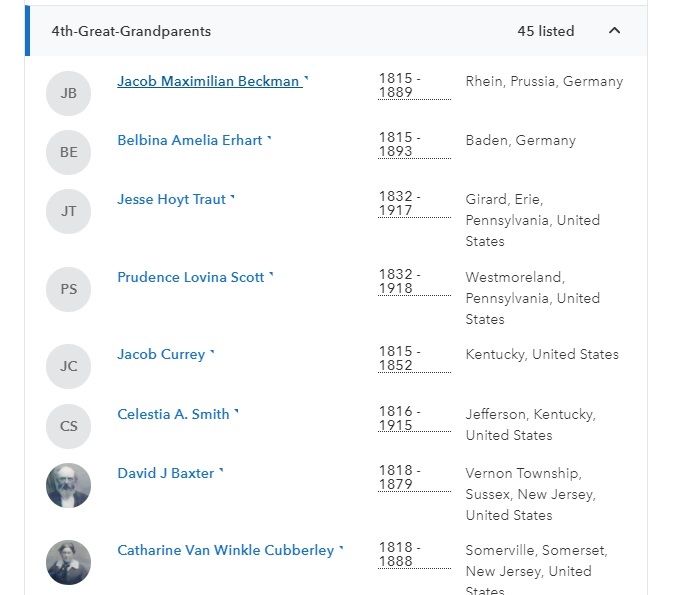Collapse the 4th-Great-Grandparents section chevron
The height and width of the screenshot is (595, 681).
614,31
